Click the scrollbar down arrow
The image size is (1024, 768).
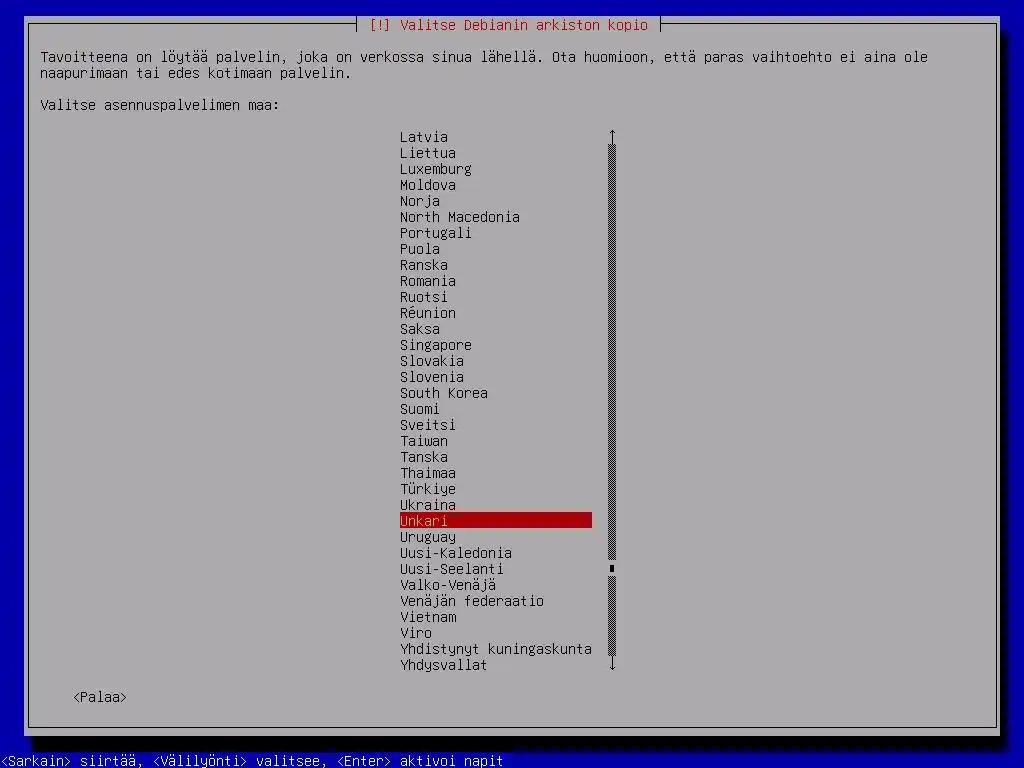coord(612,664)
